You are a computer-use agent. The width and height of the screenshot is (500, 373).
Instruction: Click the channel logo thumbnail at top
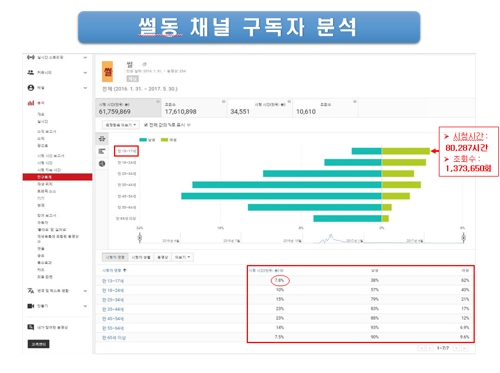tap(107, 72)
